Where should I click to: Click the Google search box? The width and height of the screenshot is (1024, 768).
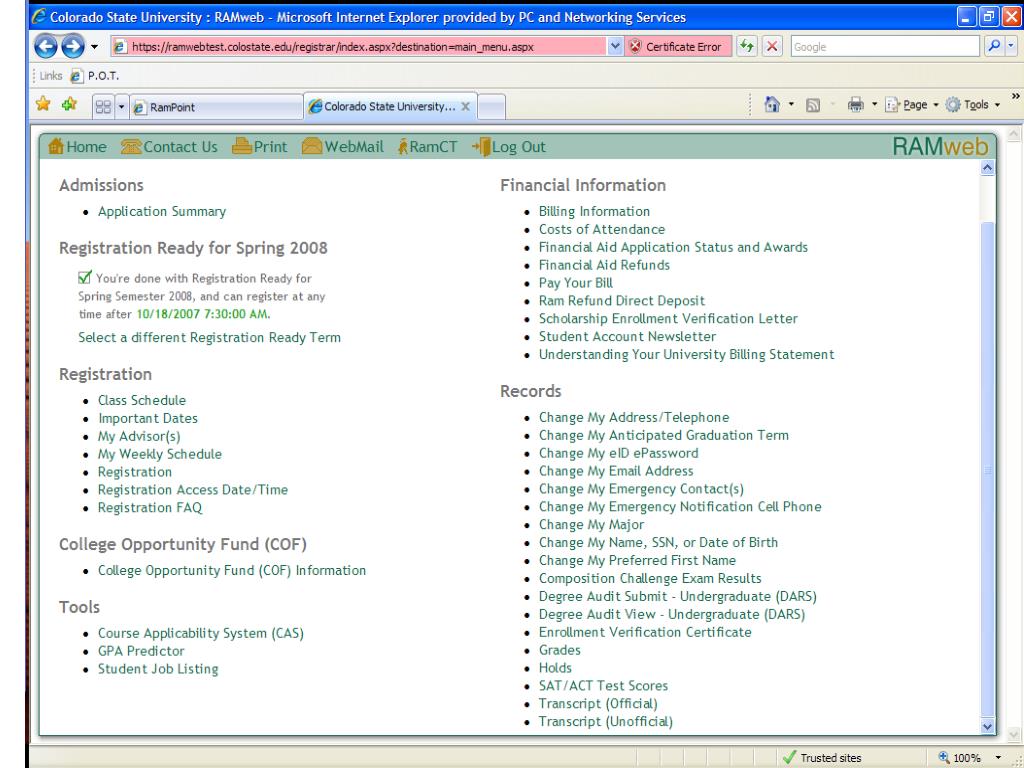[x=885, y=46]
